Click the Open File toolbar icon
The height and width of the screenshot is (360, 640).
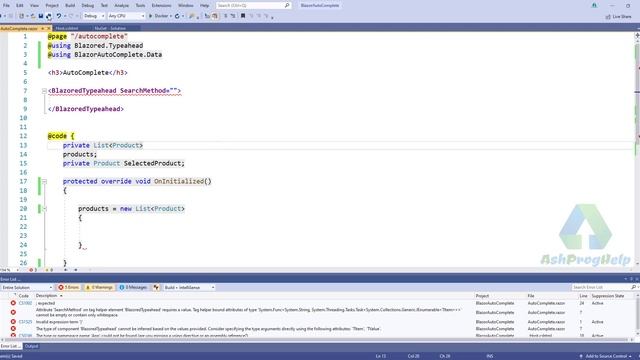[x=33, y=16]
